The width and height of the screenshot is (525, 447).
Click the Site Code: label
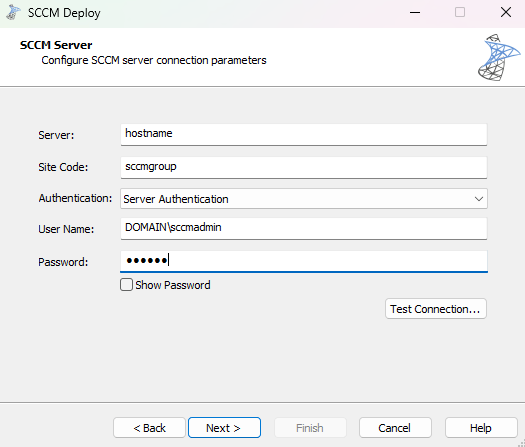63,167
